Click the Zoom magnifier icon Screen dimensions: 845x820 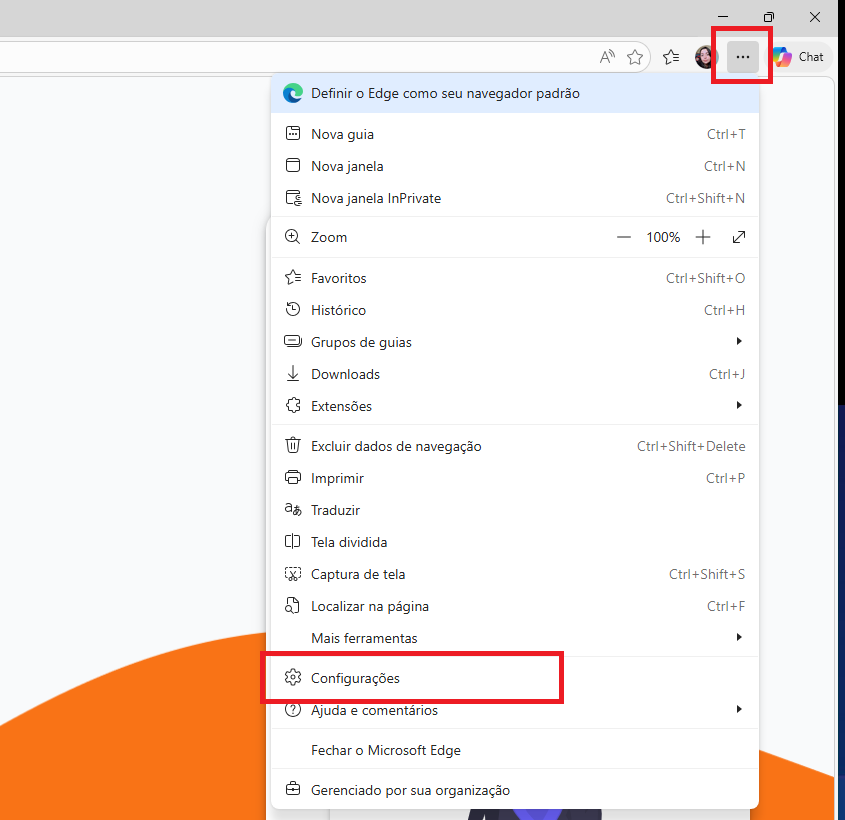click(292, 237)
